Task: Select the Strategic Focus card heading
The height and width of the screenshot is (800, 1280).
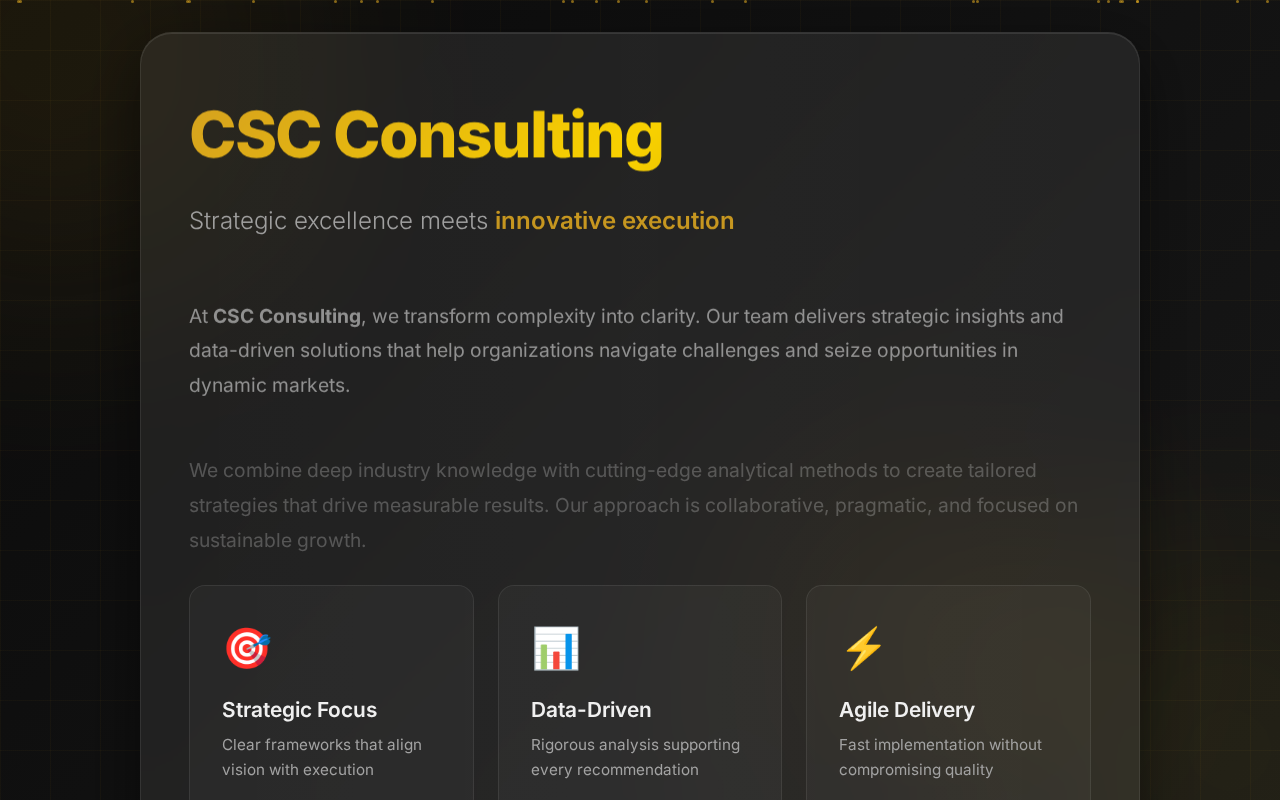Action: [x=299, y=710]
